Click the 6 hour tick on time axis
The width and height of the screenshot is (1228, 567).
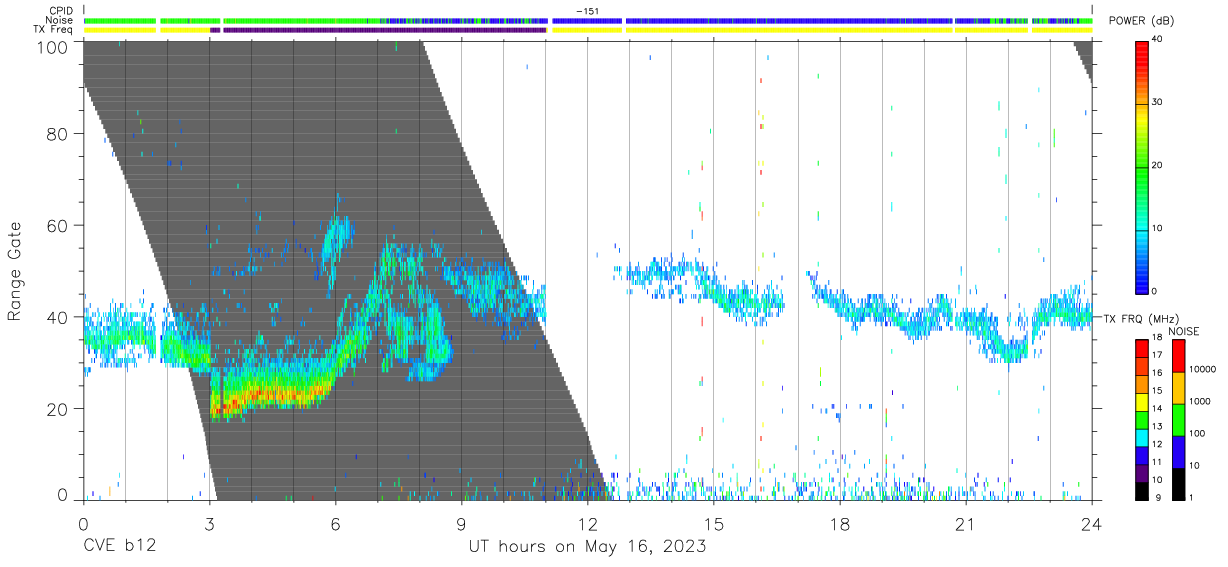pyautogui.click(x=335, y=524)
